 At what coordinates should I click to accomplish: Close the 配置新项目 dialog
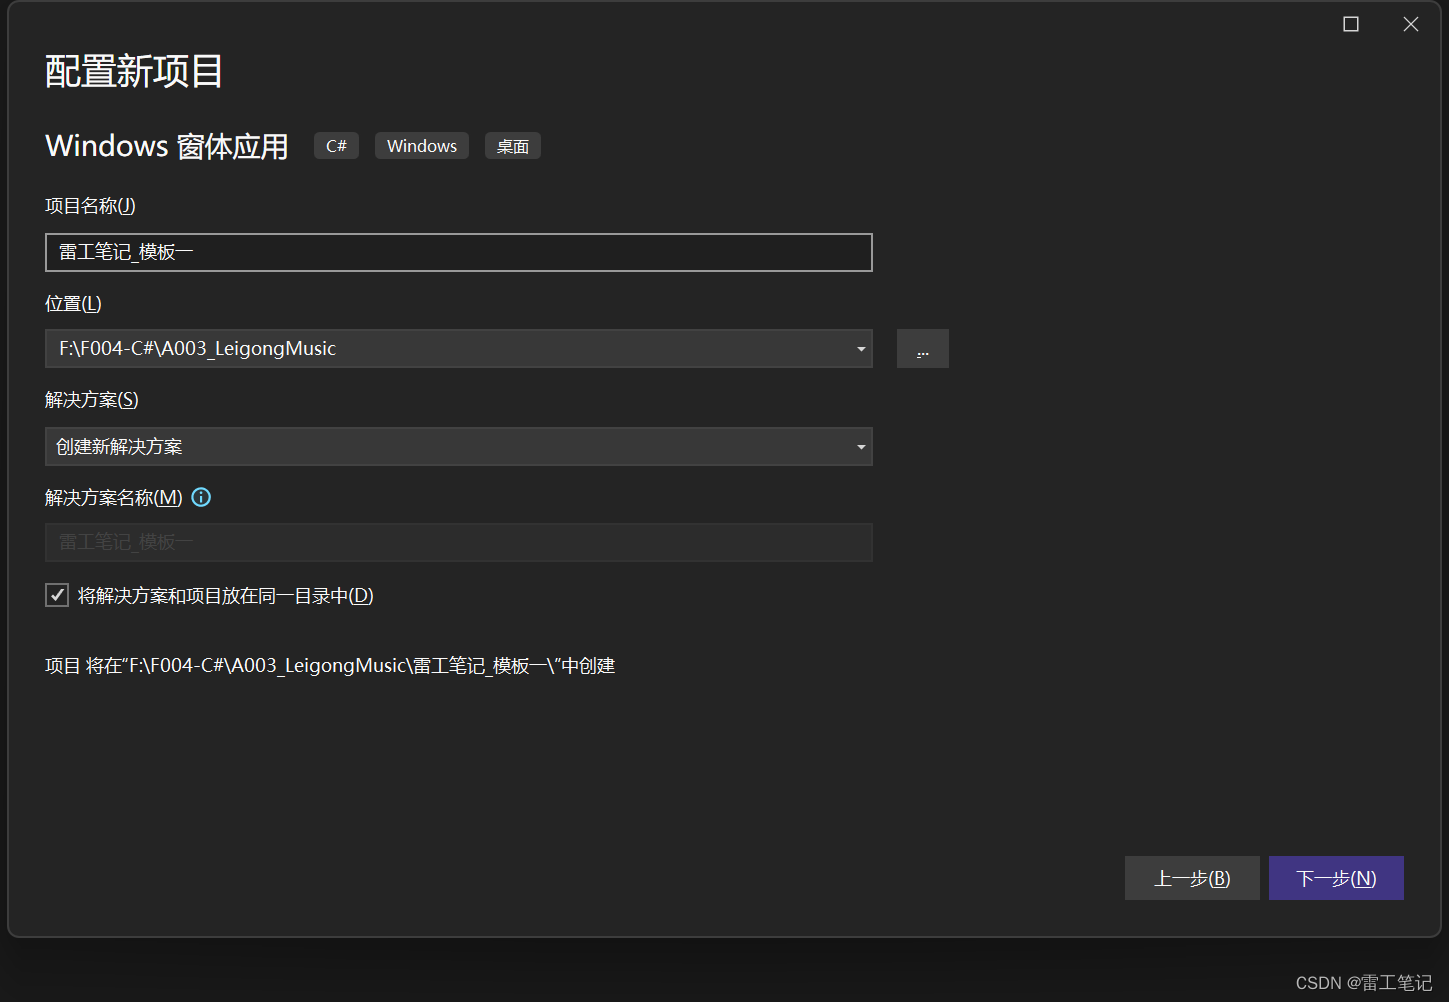click(1411, 24)
